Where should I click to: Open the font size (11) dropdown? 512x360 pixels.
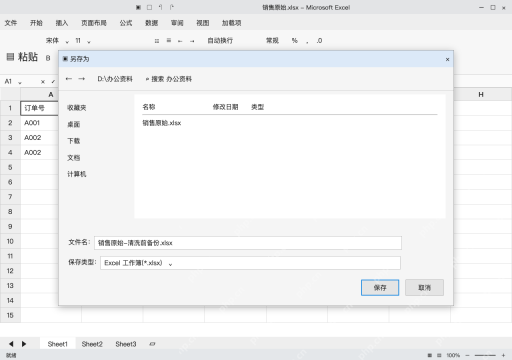pos(89,42)
